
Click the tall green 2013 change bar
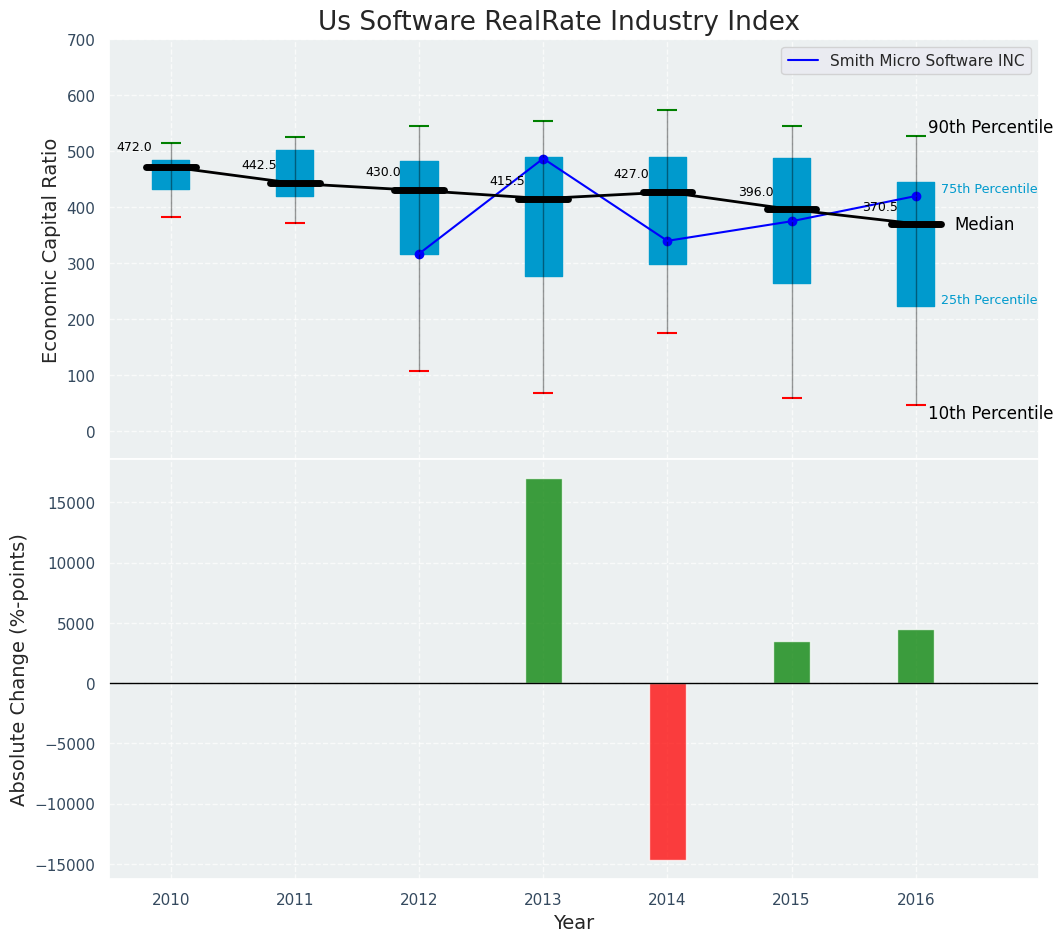[543, 581]
